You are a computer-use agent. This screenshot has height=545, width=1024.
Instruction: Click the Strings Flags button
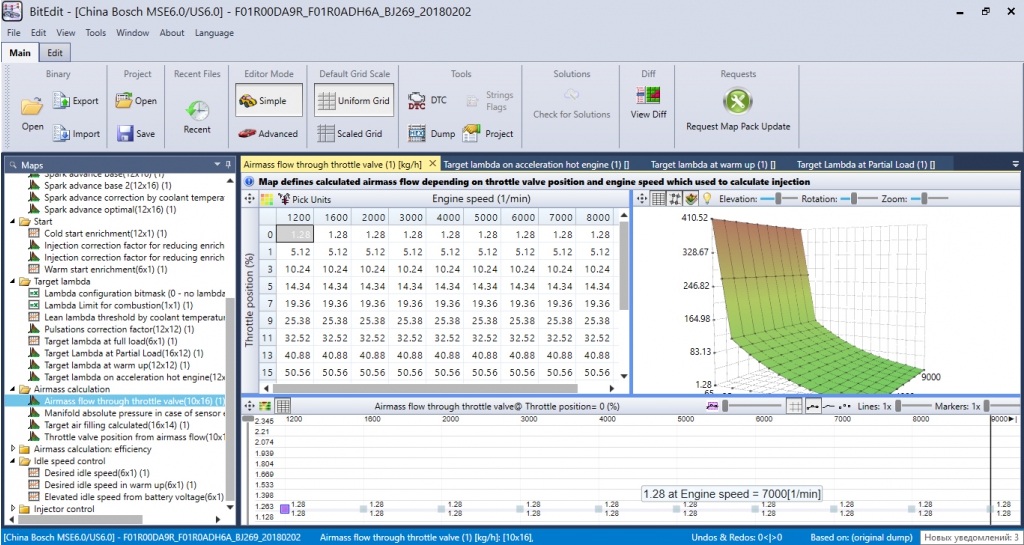click(490, 101)
